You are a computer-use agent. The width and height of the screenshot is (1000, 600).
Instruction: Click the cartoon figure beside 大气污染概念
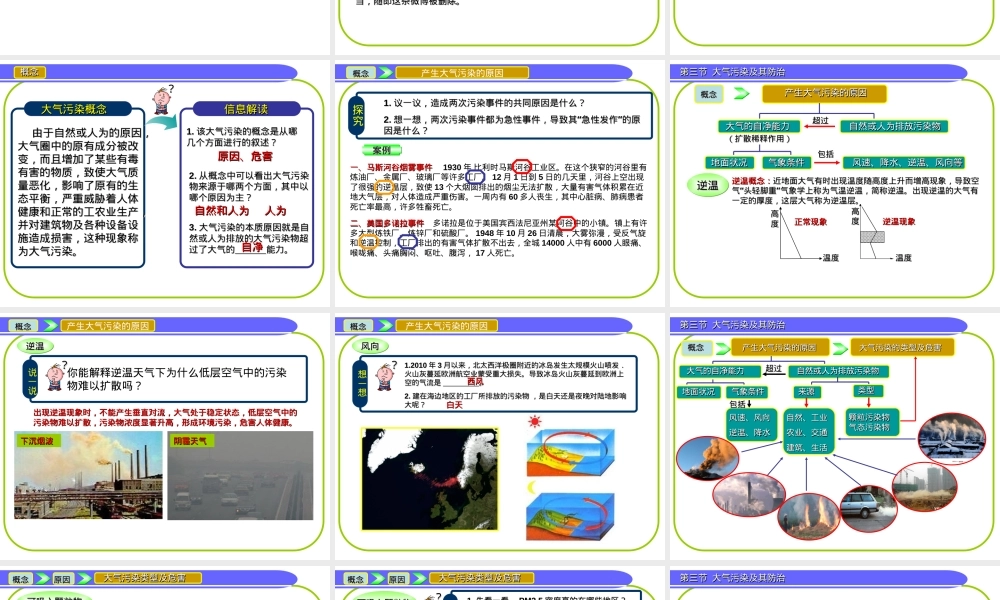[163, 99]
